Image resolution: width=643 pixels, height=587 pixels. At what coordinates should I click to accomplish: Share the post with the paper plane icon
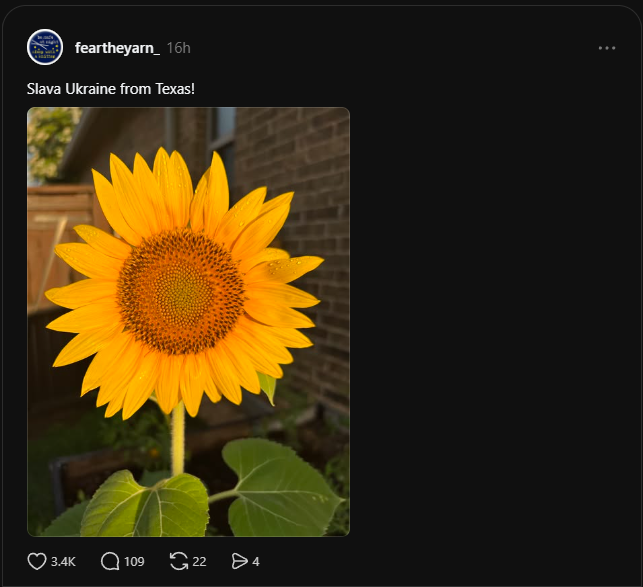coord(239,561)
